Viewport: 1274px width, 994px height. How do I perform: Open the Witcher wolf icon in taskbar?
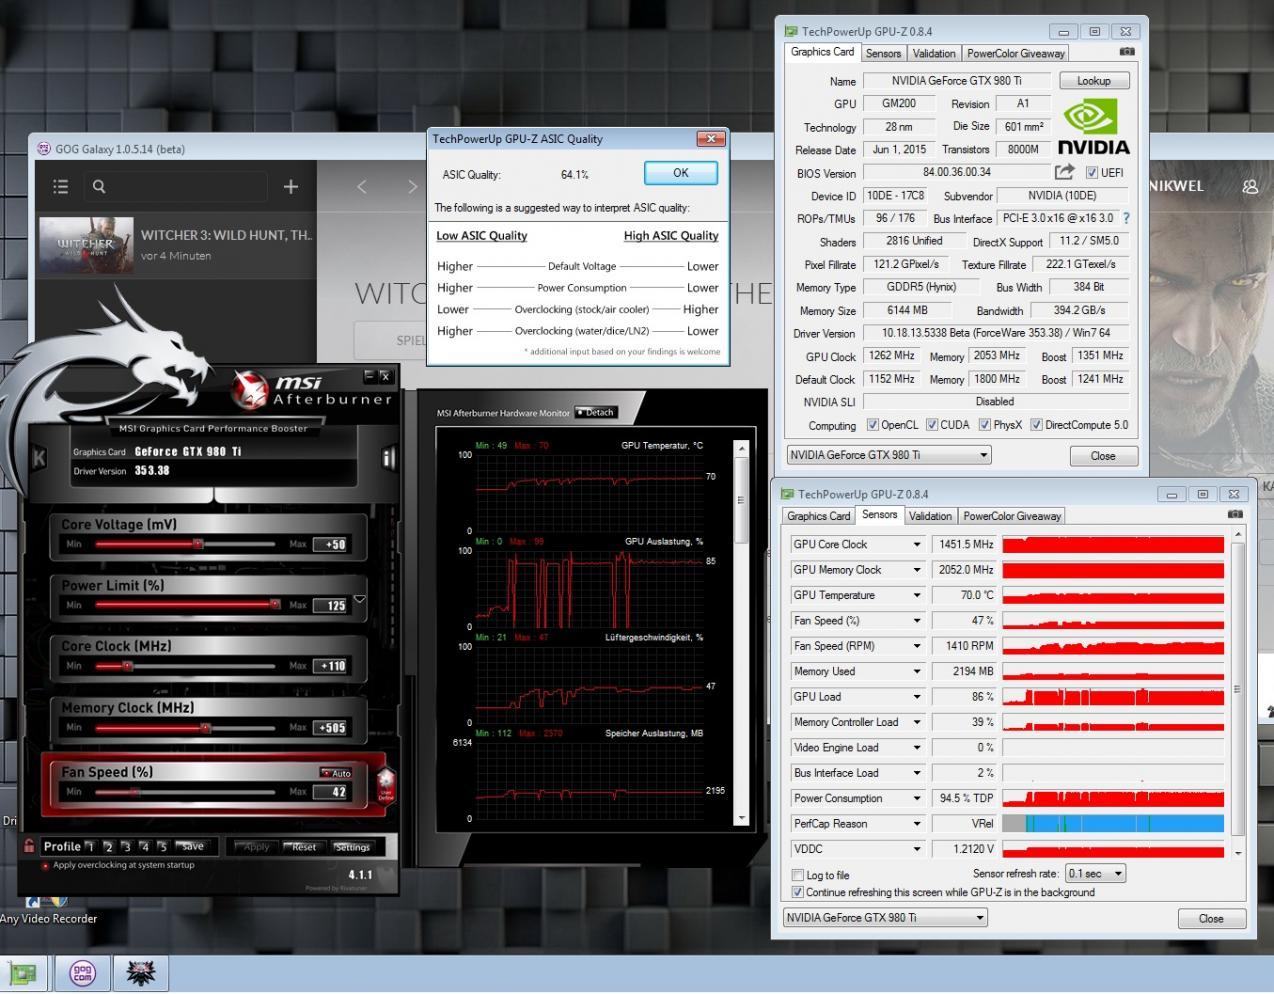point(141,973)
